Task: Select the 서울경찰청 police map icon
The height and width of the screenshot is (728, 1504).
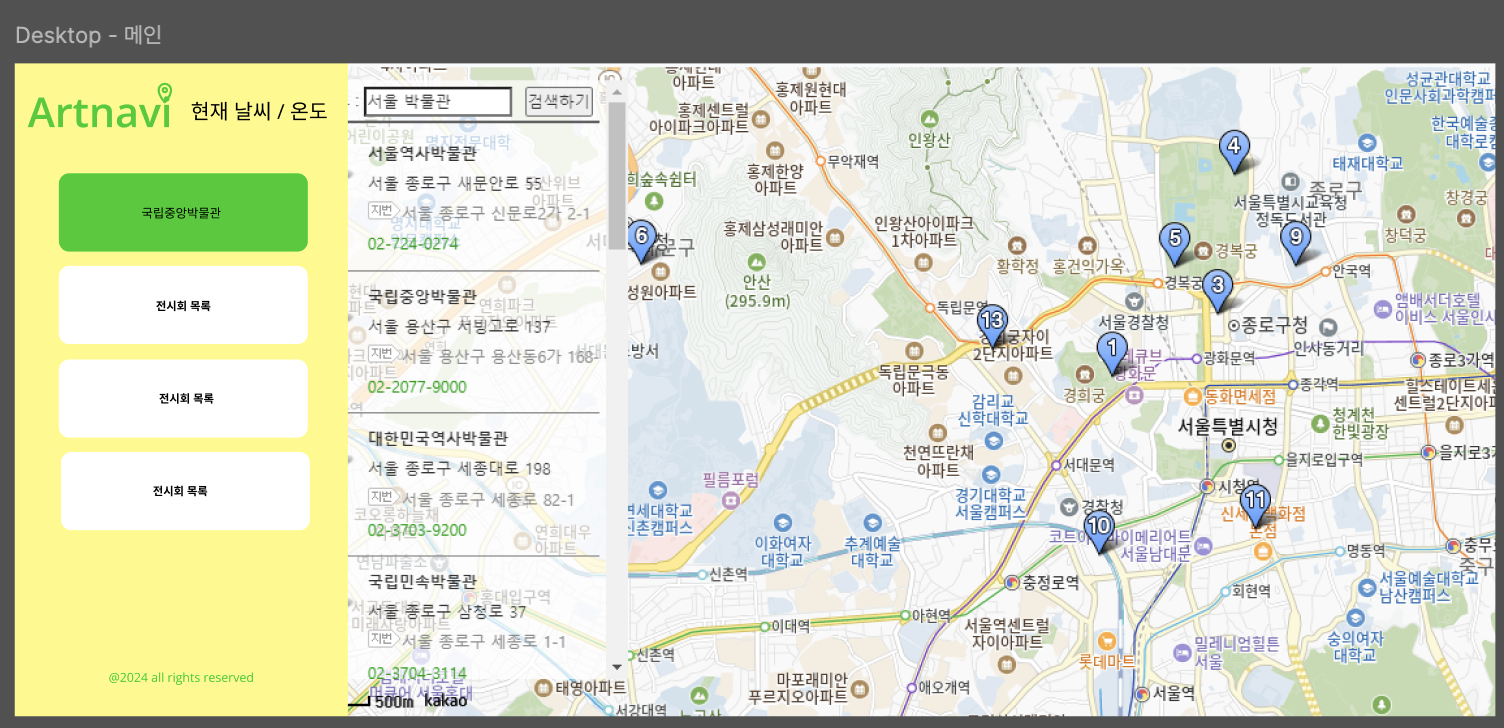Action: click(x=1133, y=300)
